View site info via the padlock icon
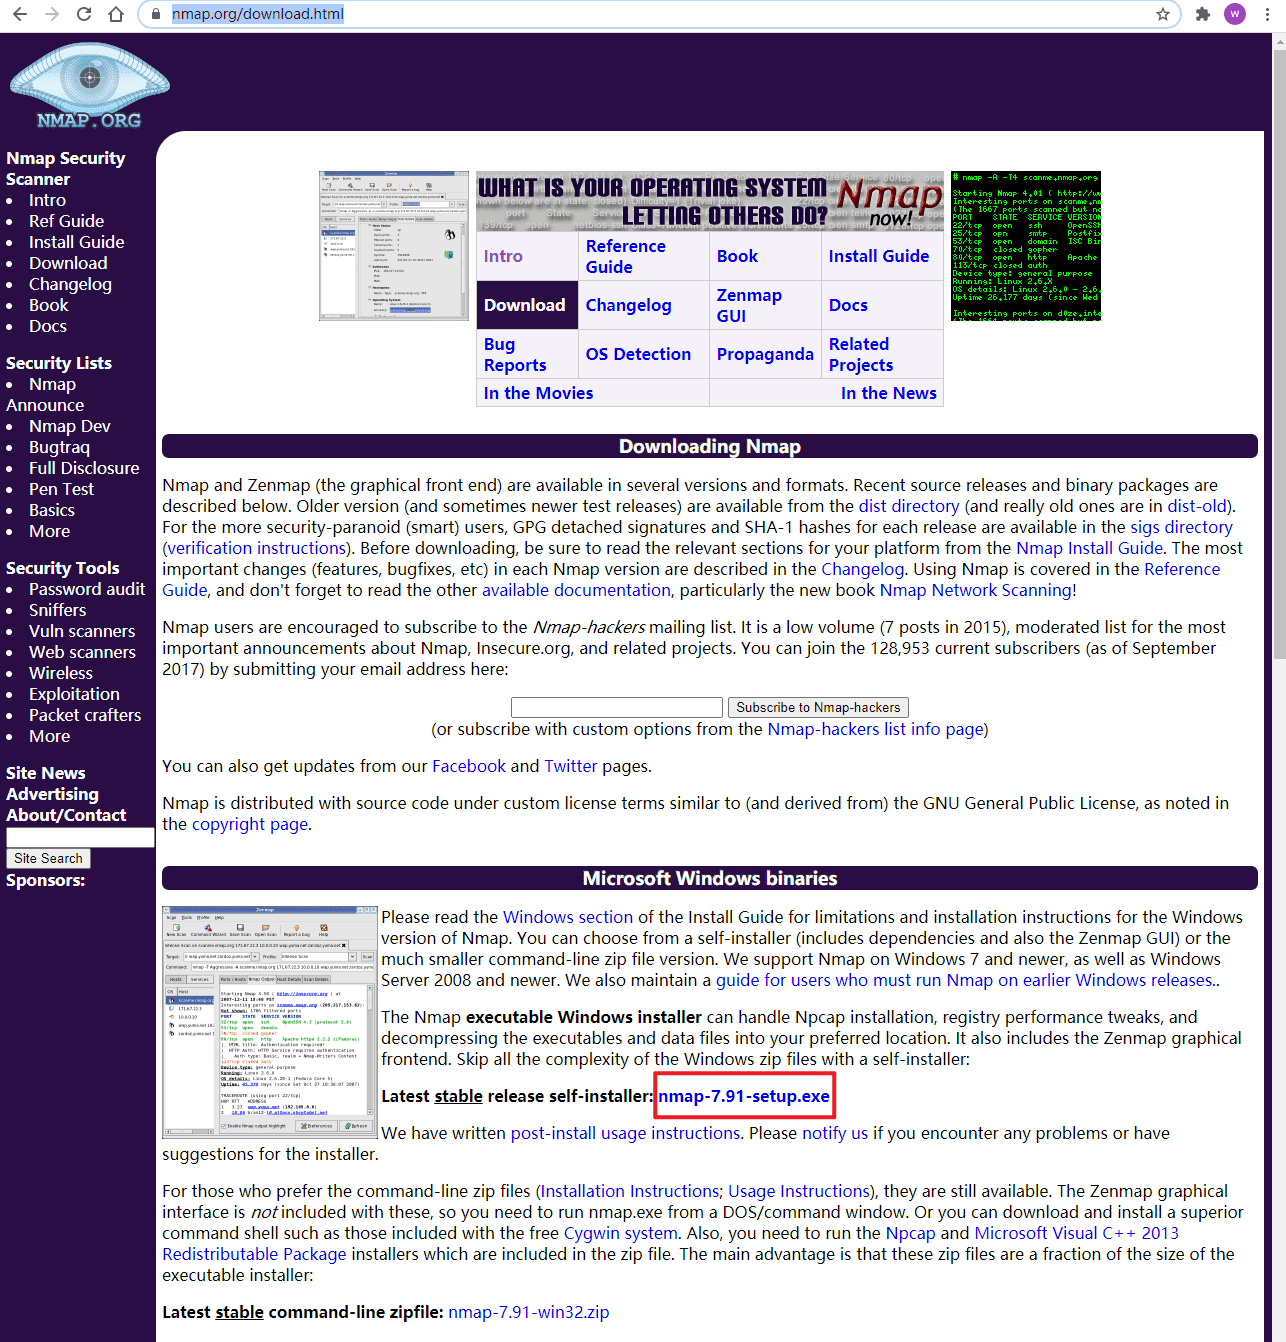Image resolution: width=1286 pixels, height=1342 pixels. [x=155, y=14]
